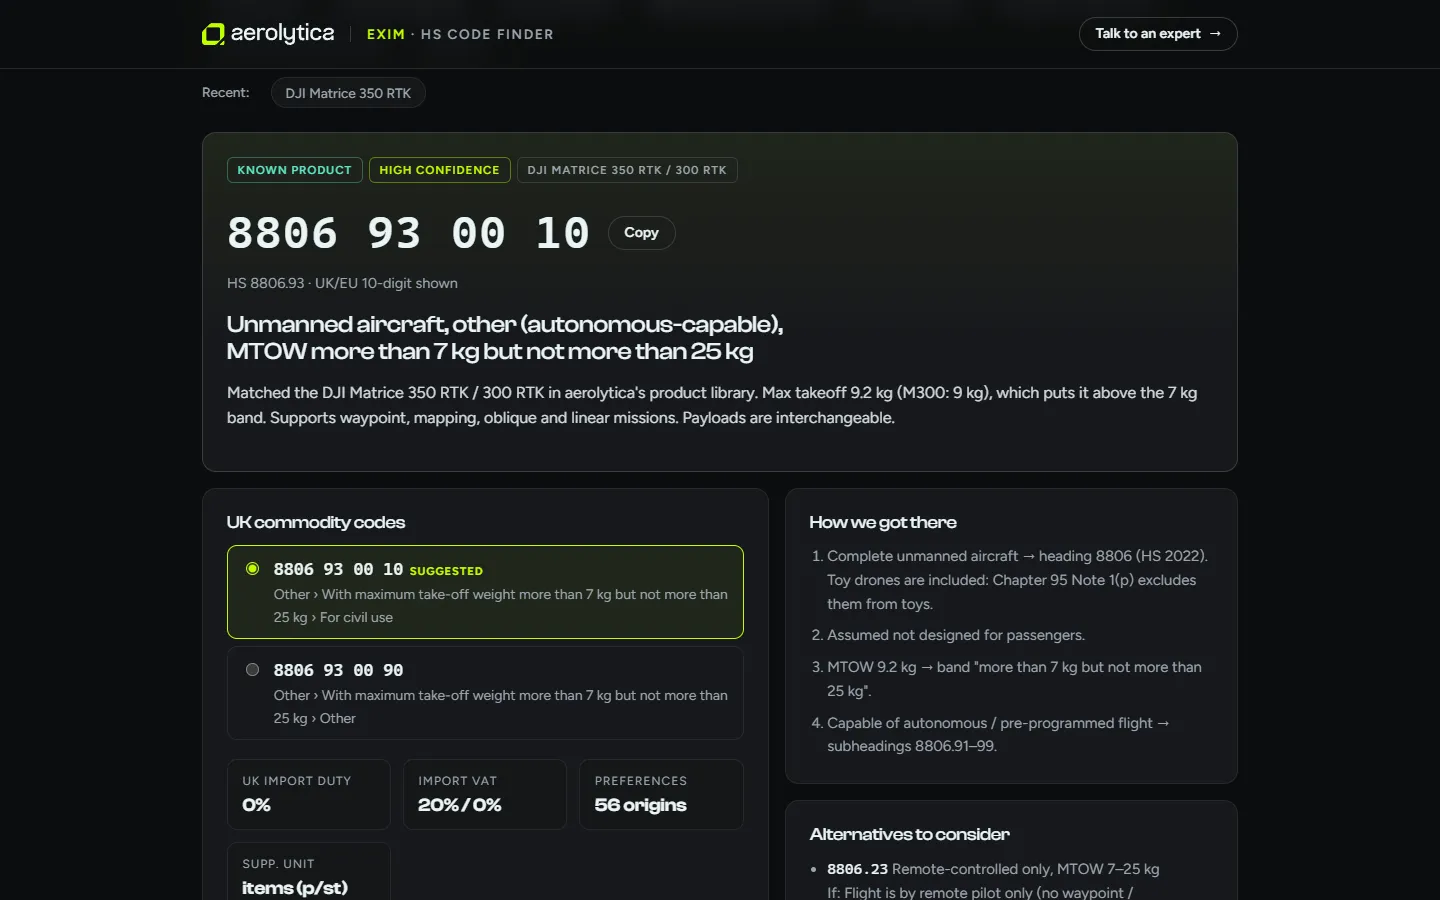Click the PREFERENCES 56 origins card
Viewport: 1440px width, 900px height.
click(x=661, y=794)
